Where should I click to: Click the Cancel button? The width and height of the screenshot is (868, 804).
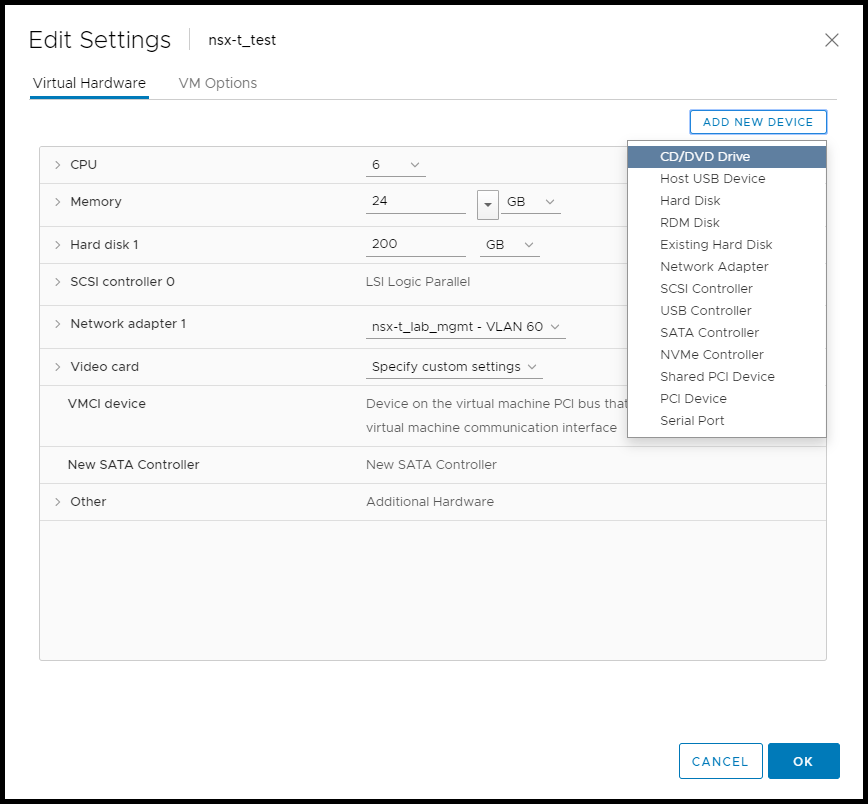tap(720, 761)
